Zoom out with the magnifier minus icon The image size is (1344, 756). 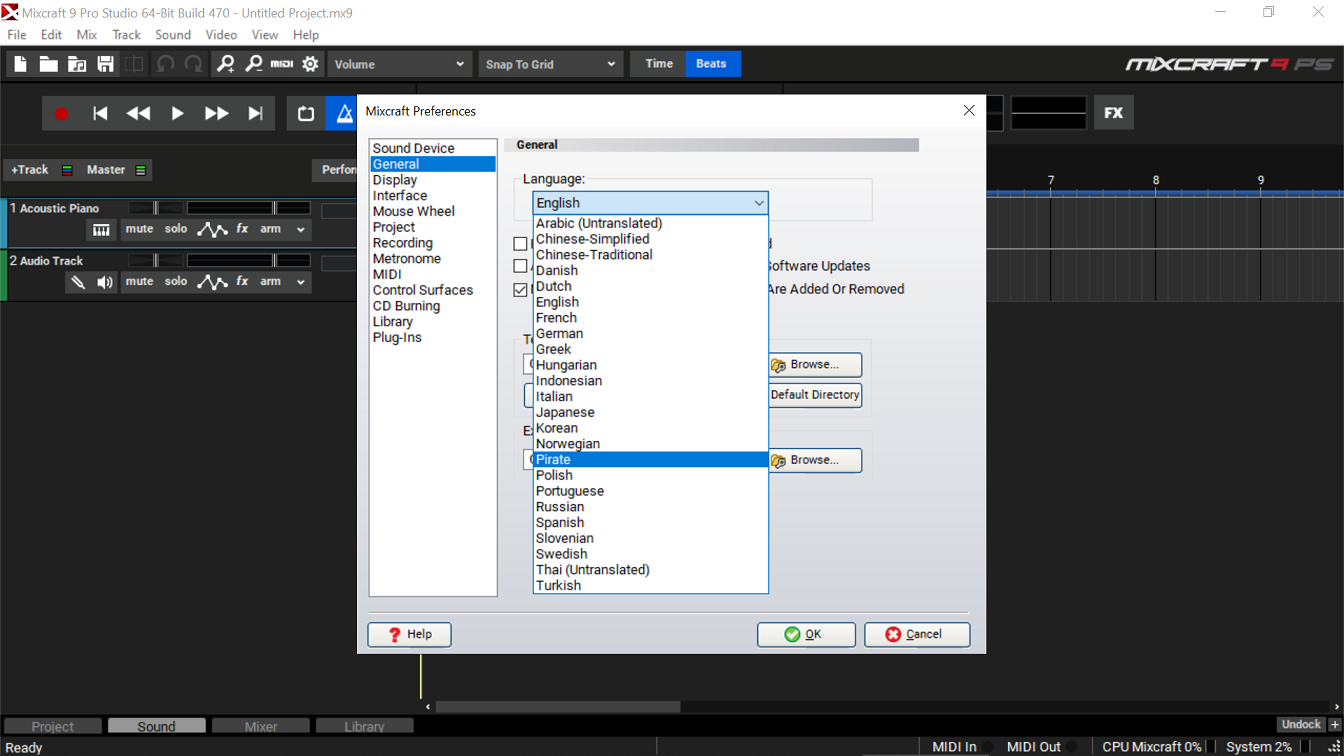click(x=254, y=64)
